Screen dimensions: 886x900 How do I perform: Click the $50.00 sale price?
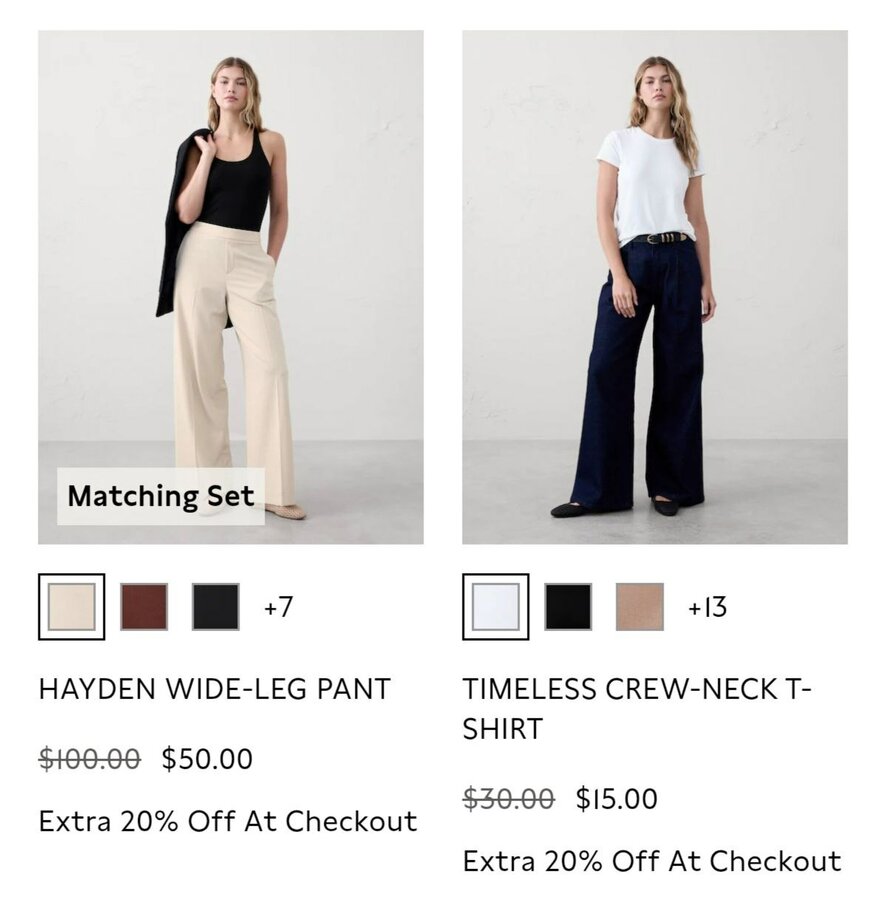[207, 758]
